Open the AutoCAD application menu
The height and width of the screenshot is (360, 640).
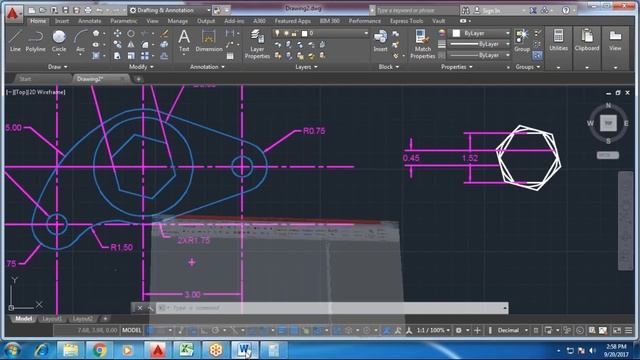tap(13, 13)
